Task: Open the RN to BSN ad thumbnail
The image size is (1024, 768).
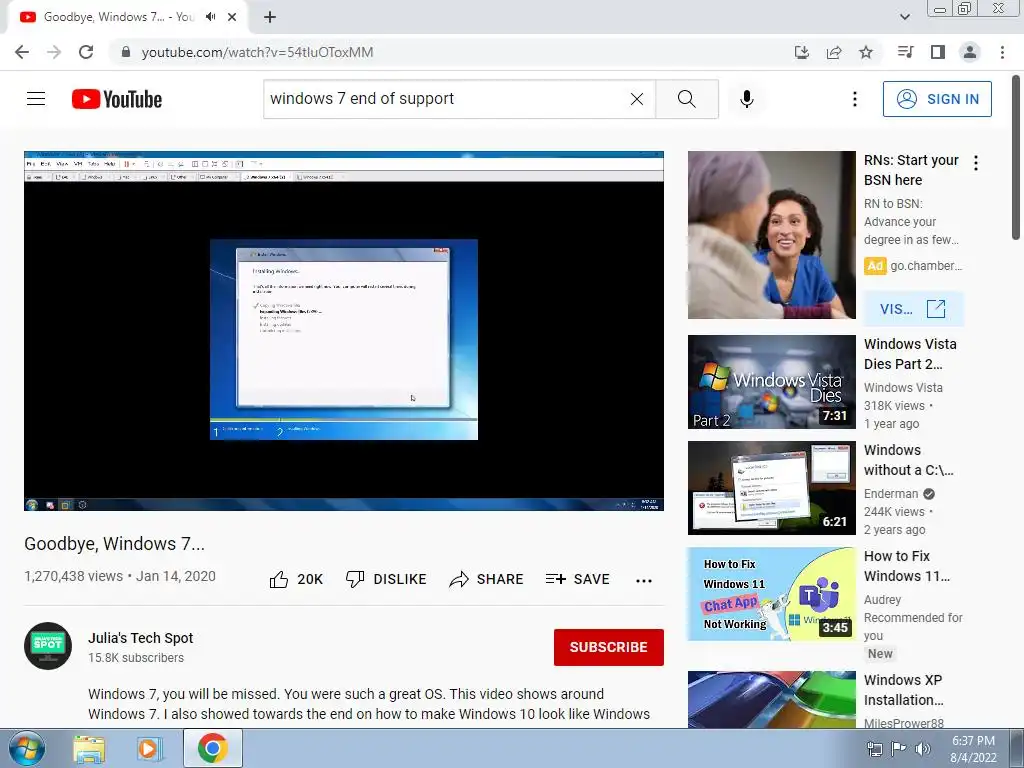Action: pyautogui.click(x=771, y=235)
